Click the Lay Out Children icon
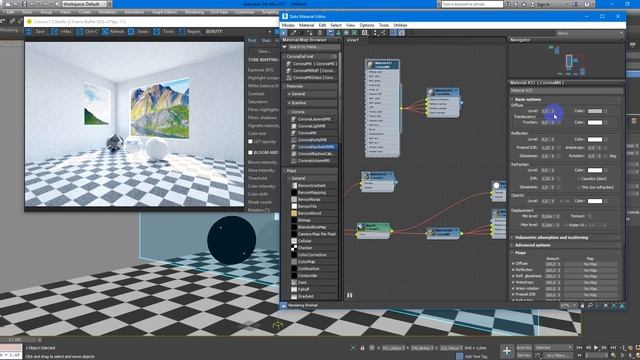 [x=383, y=33]
